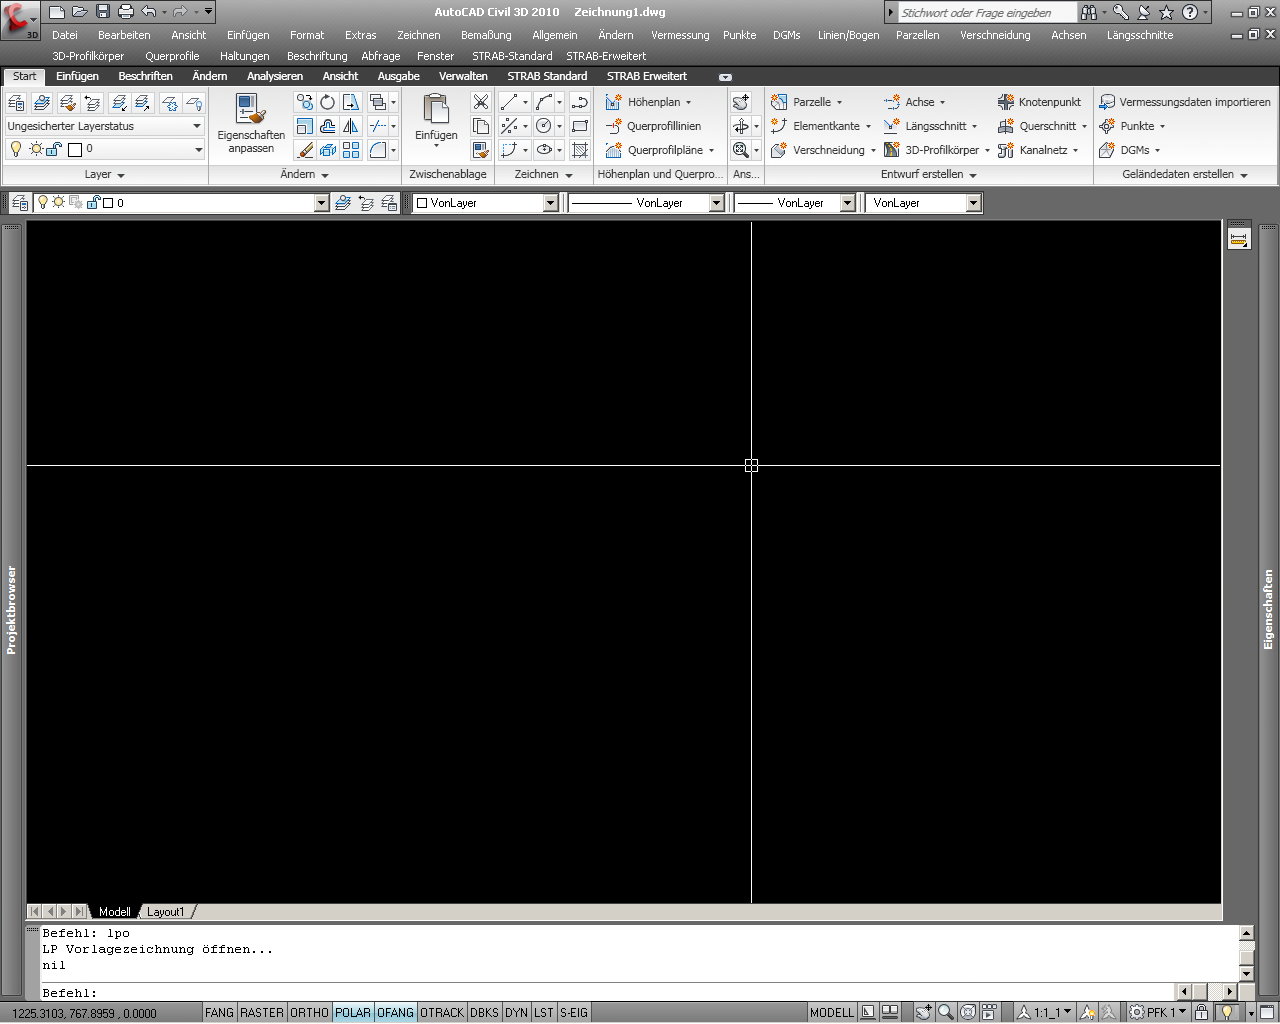Select the Rectangle drawing tool
Image resolution: width=1280 pixels, height=1024 pixels.
(580, 126)
